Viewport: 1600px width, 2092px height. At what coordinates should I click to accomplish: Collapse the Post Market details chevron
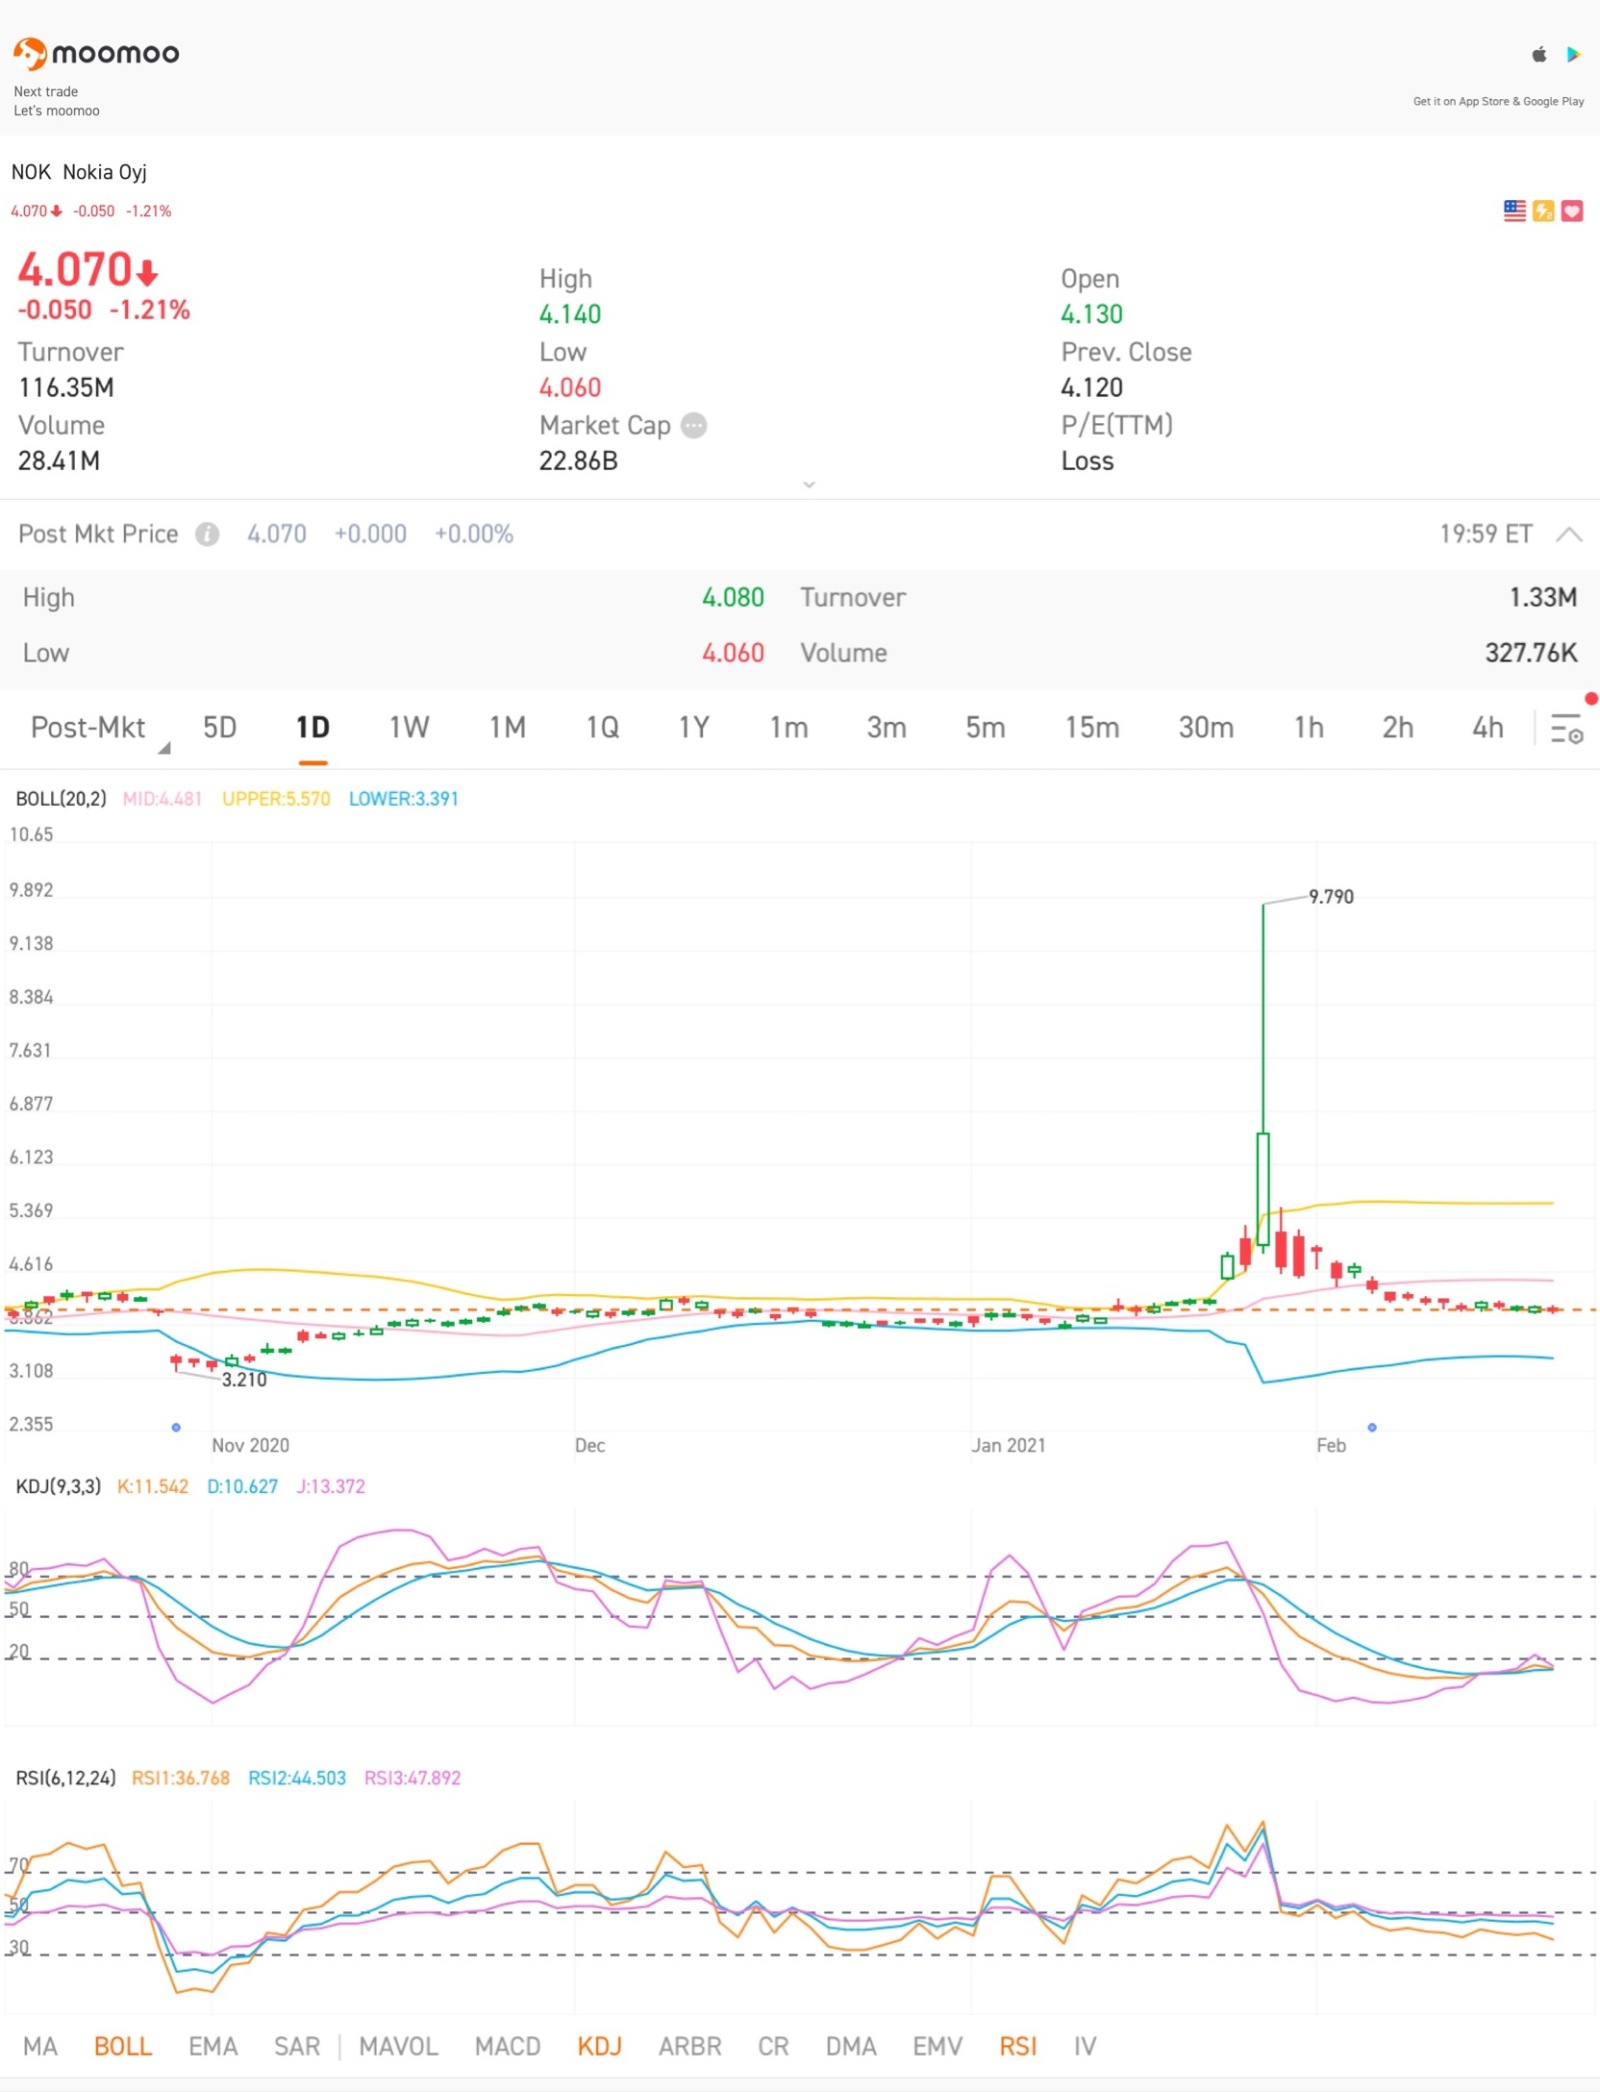pos(1569,534)
